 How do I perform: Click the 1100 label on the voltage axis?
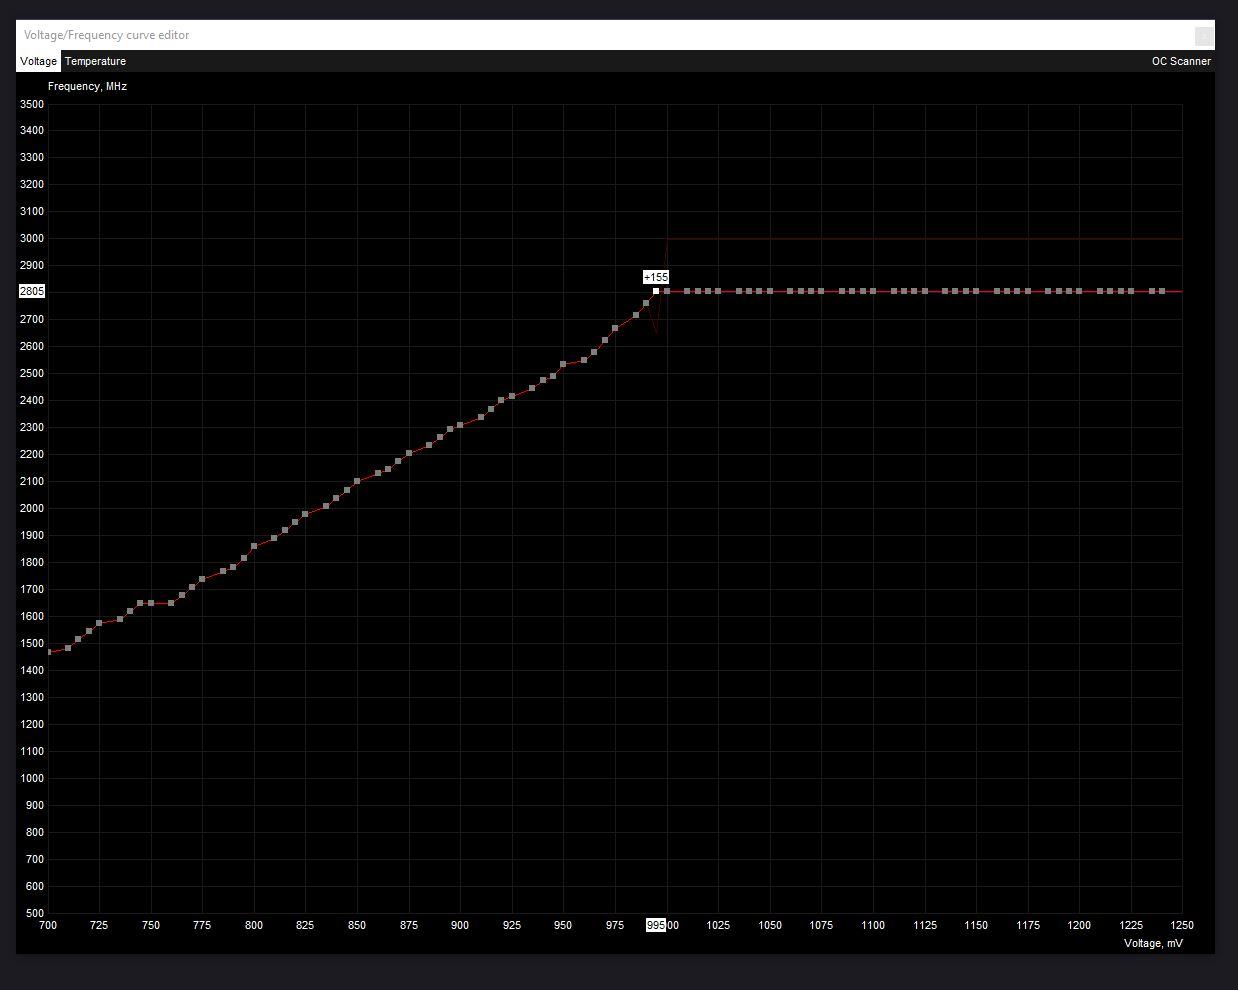pos(873,925)
